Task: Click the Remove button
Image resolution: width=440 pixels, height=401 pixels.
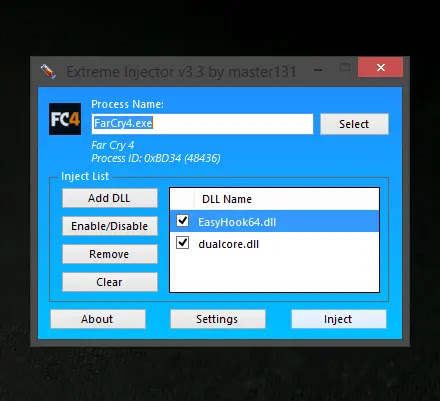Action: click(110, 254)
